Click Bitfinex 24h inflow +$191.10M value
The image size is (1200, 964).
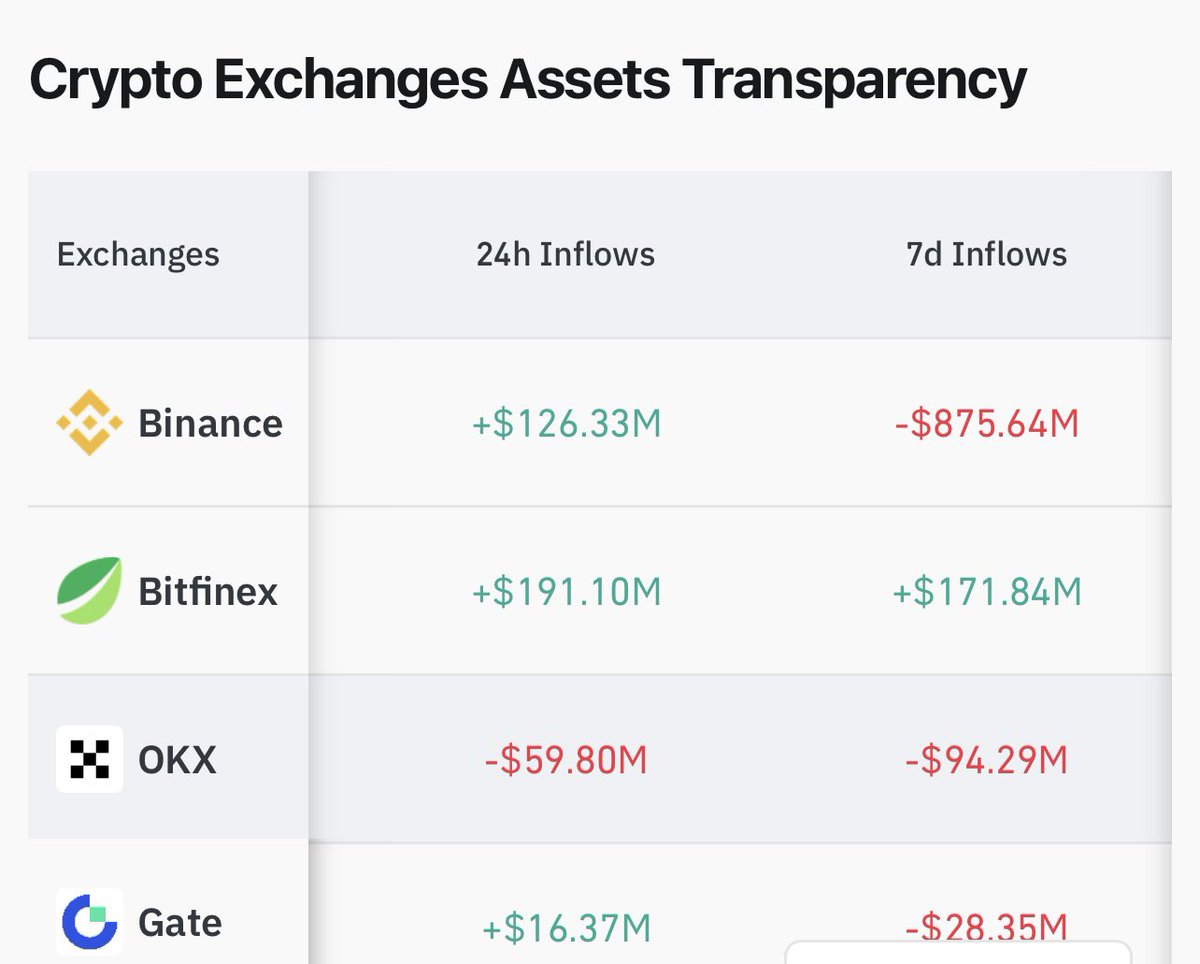tap(567, 592)
